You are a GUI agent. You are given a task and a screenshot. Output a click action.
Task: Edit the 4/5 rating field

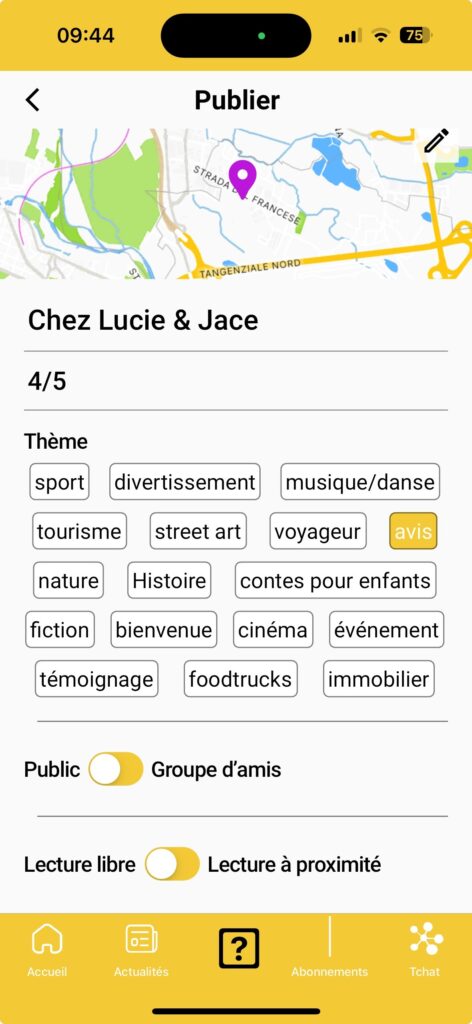pos(236,381)
